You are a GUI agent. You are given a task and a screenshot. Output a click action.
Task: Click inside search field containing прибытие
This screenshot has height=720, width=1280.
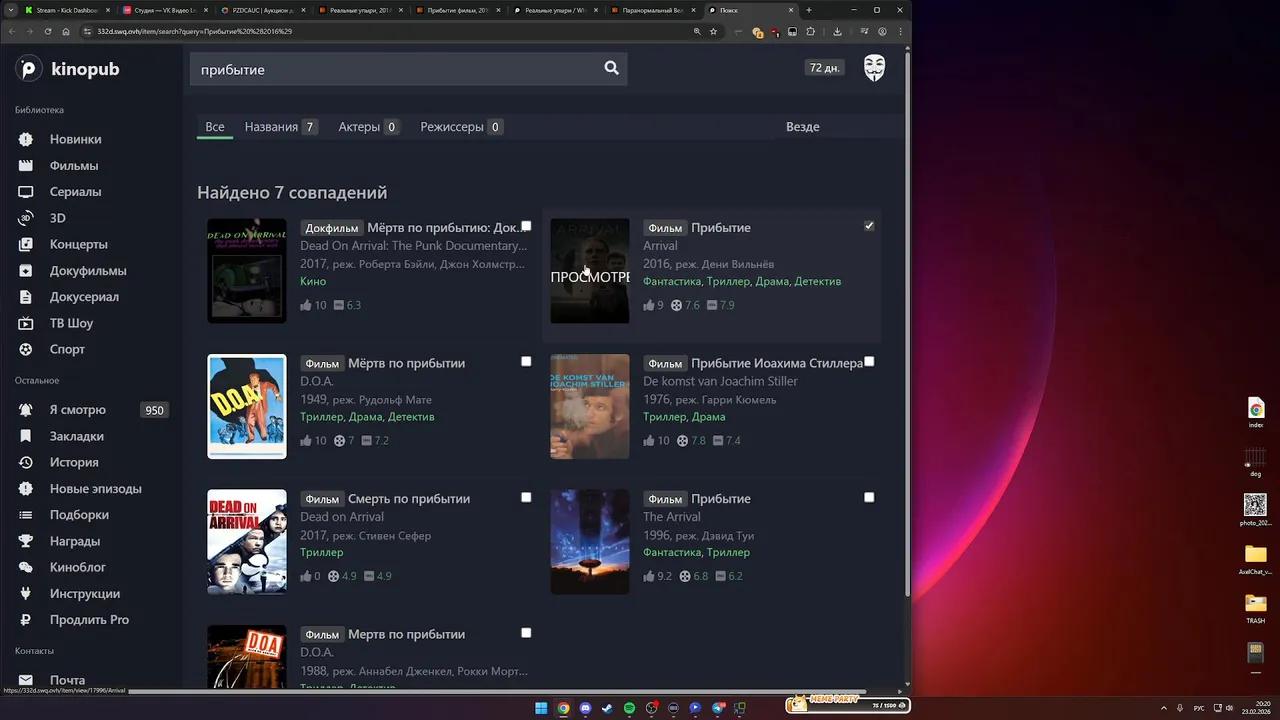395,69
